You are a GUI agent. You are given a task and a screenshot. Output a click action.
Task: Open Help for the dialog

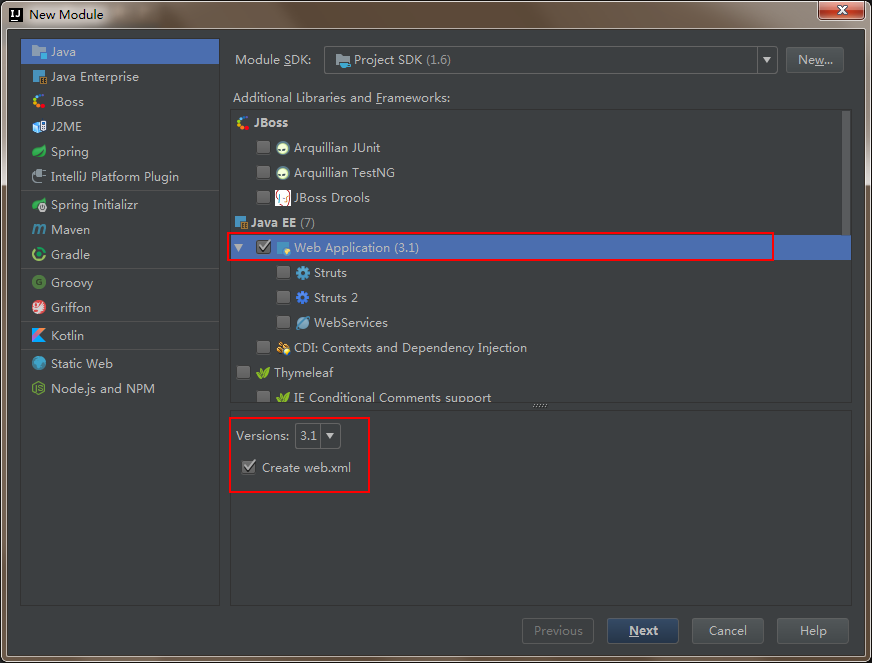pyautogui.click(x=812, y=631)
